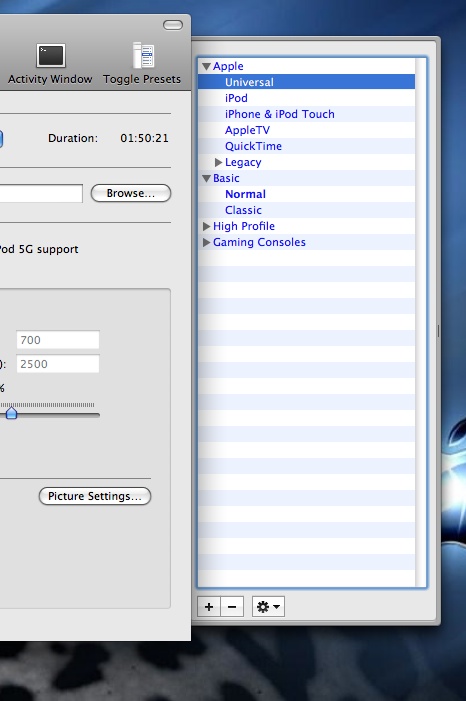
Task: Collapse the Basic preset group
Action: point(206,178)
